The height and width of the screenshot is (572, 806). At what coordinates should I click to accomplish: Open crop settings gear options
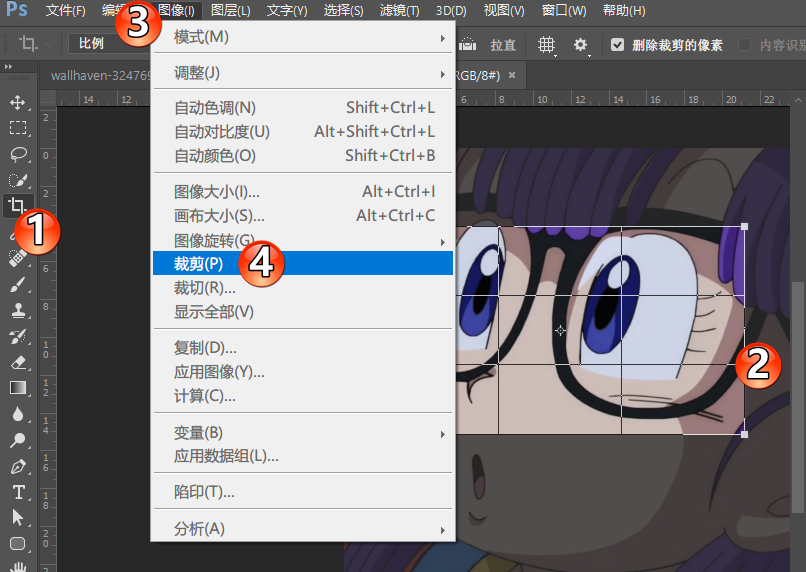pyautogui.click(x=581, y=45)
